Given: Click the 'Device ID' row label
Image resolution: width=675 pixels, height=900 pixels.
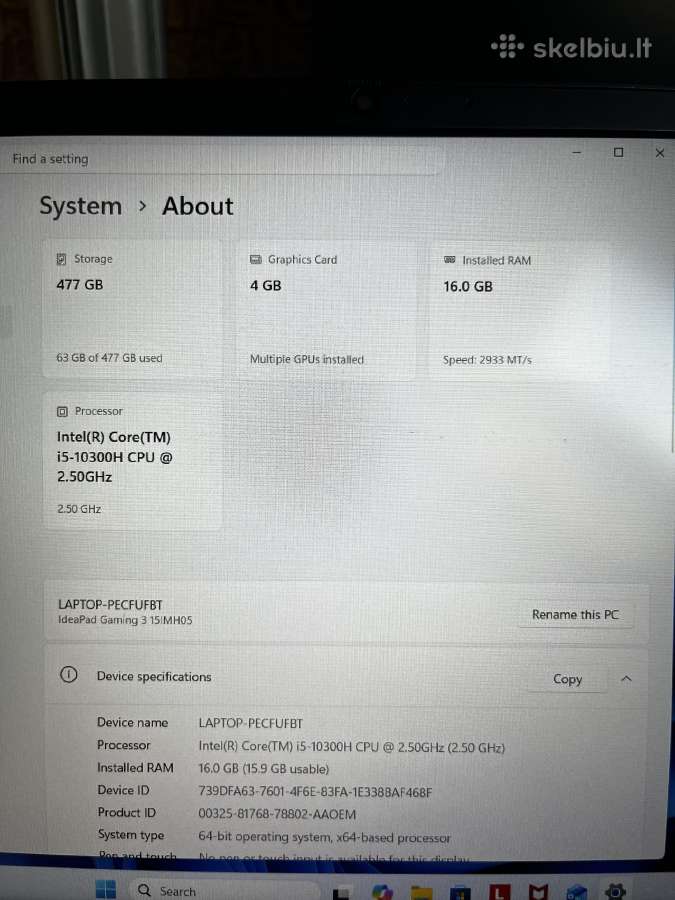Looking at the screenshot, I should (x=123, y=790).
